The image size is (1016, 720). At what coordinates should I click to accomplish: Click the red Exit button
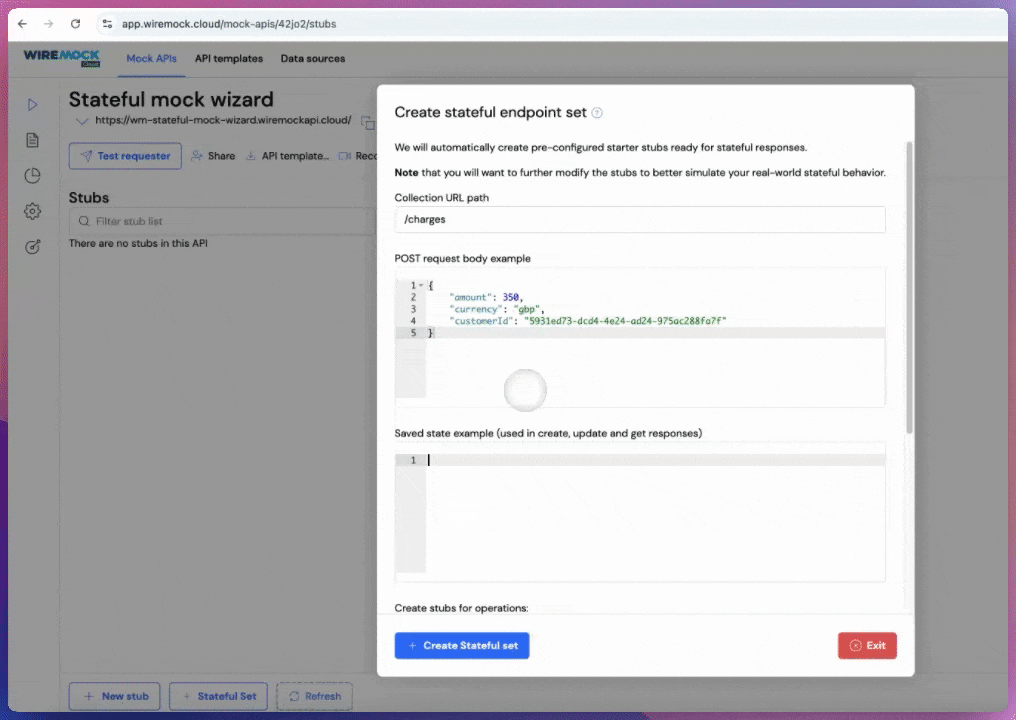(867, 645)
